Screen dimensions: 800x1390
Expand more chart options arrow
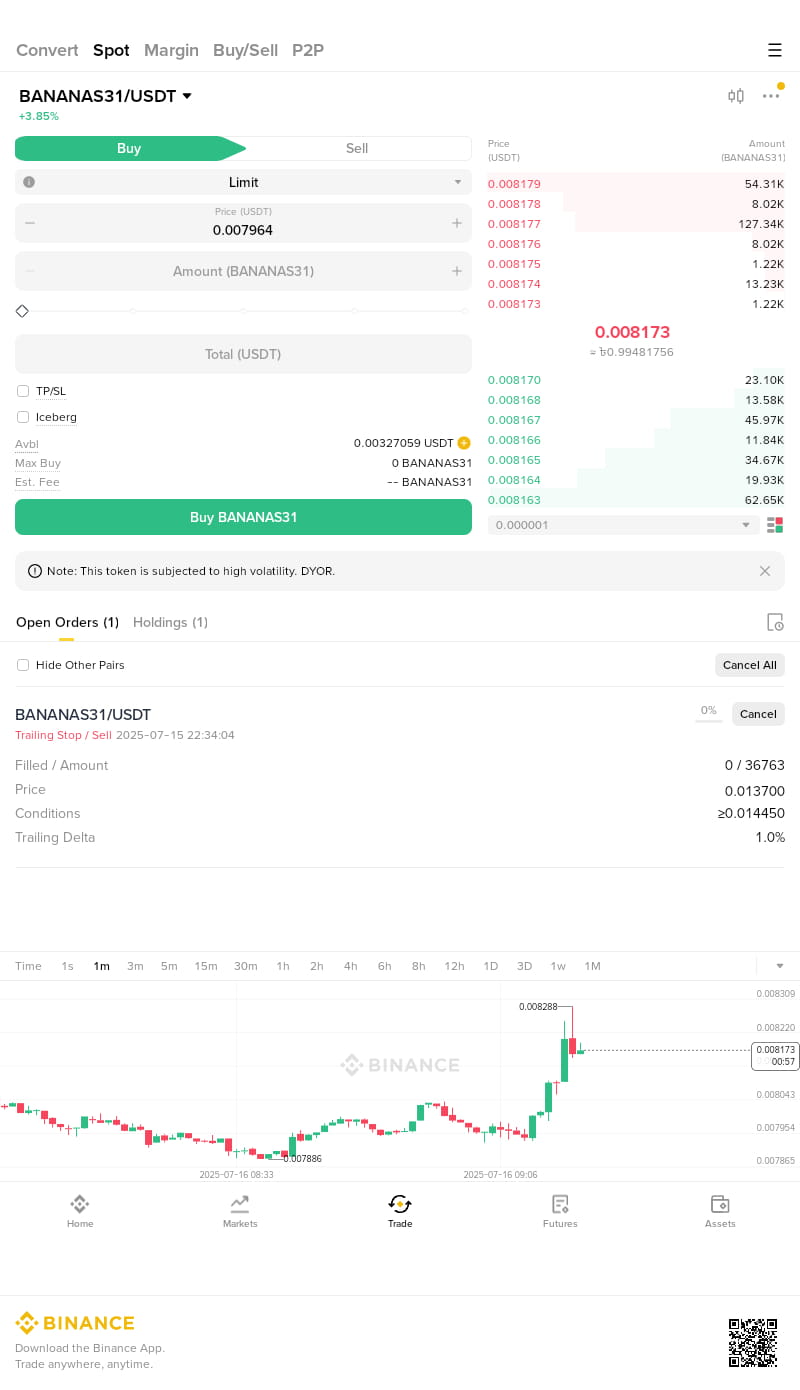tap(780, 966)
